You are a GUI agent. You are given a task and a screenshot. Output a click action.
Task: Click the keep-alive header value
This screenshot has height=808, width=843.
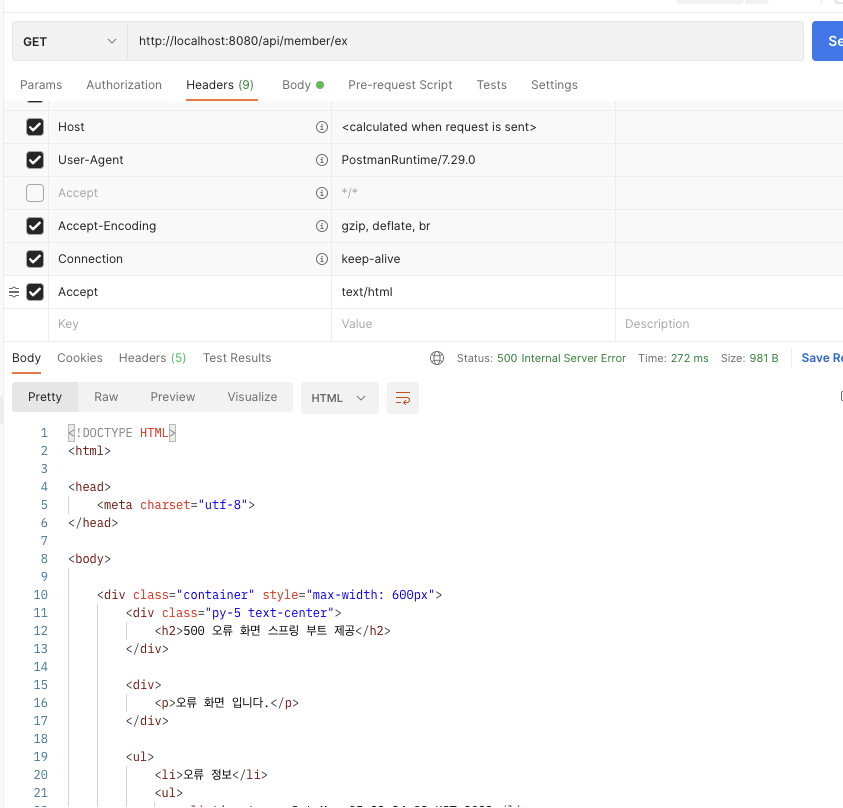[x=370, y=259]
